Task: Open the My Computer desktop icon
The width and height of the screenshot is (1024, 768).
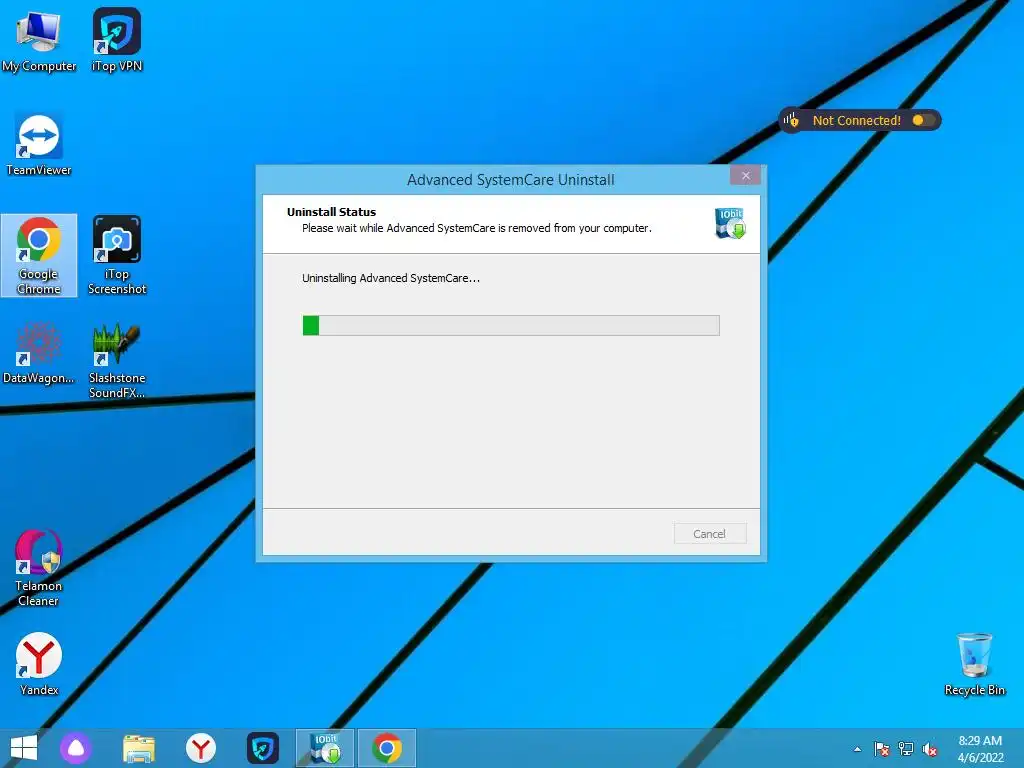Action: click(39, 40)
